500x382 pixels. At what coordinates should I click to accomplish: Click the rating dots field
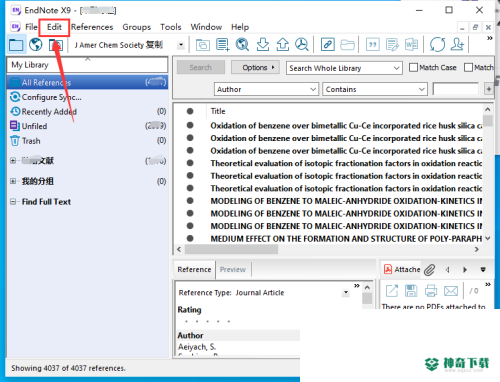pos(207,322)
